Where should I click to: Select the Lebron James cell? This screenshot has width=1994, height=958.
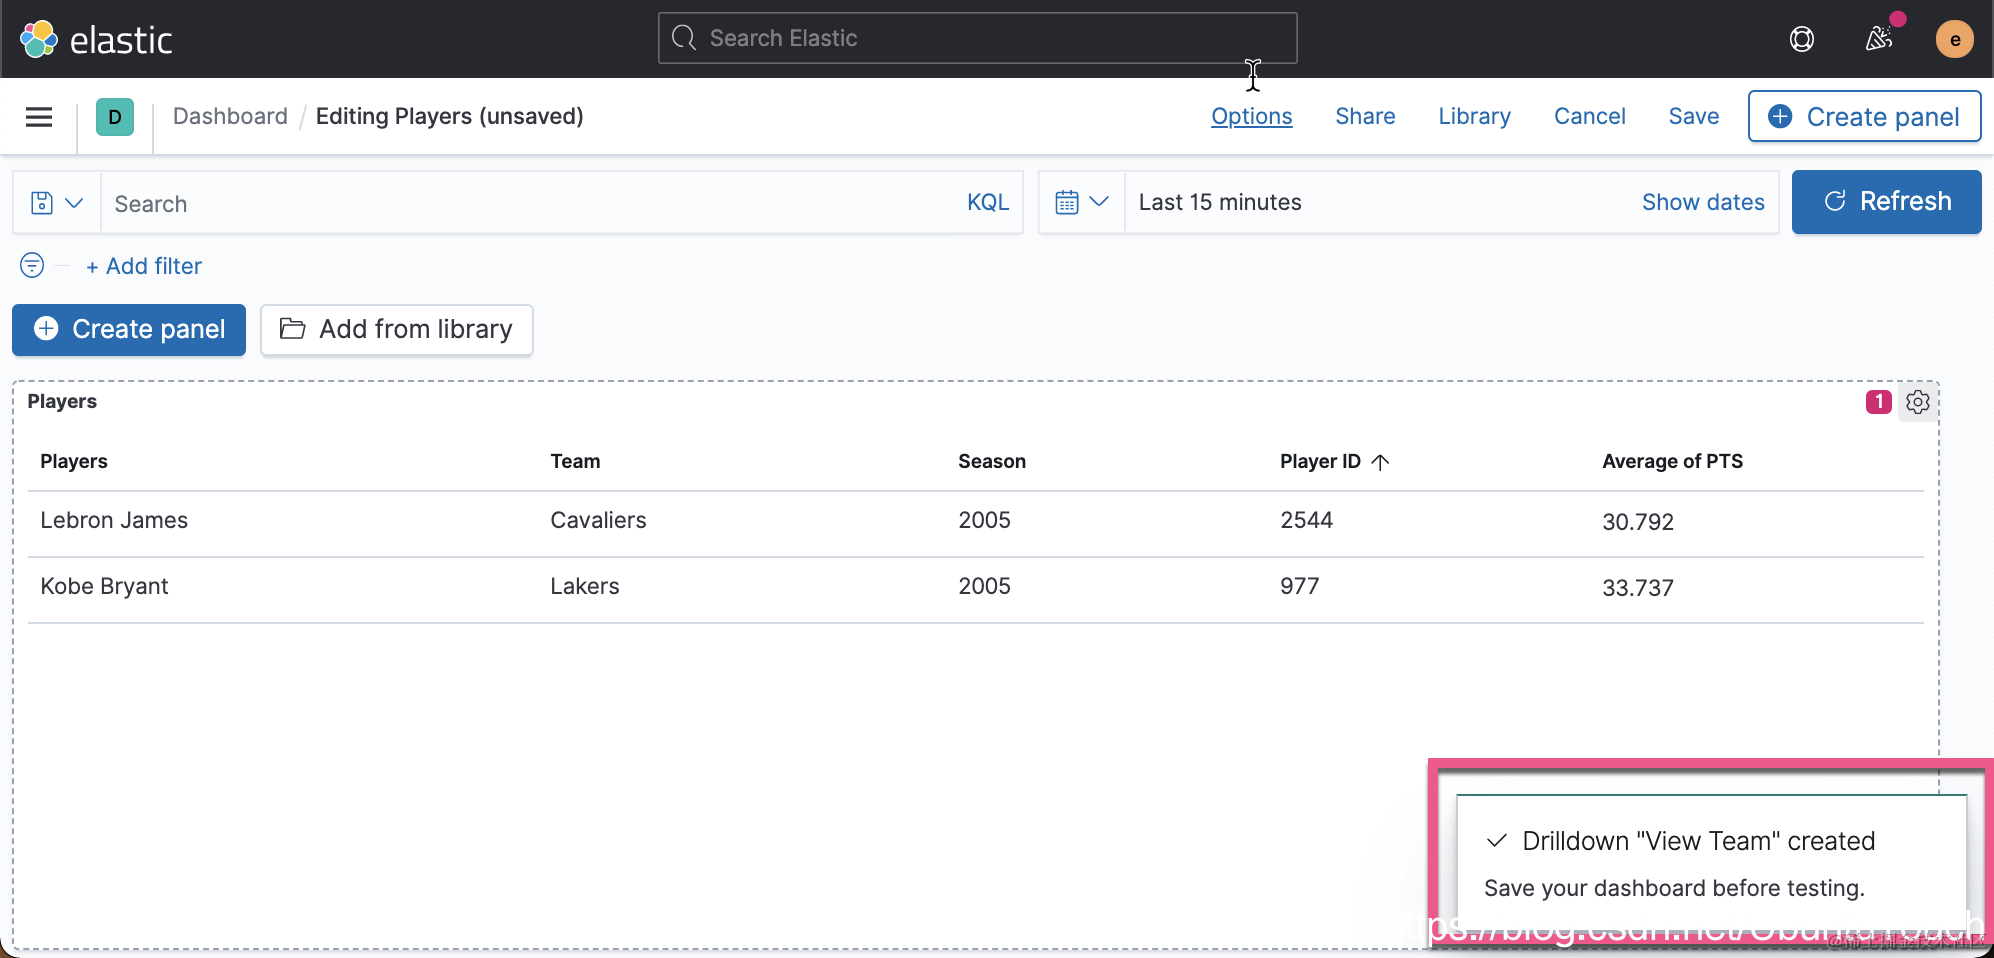click(114, 520)
